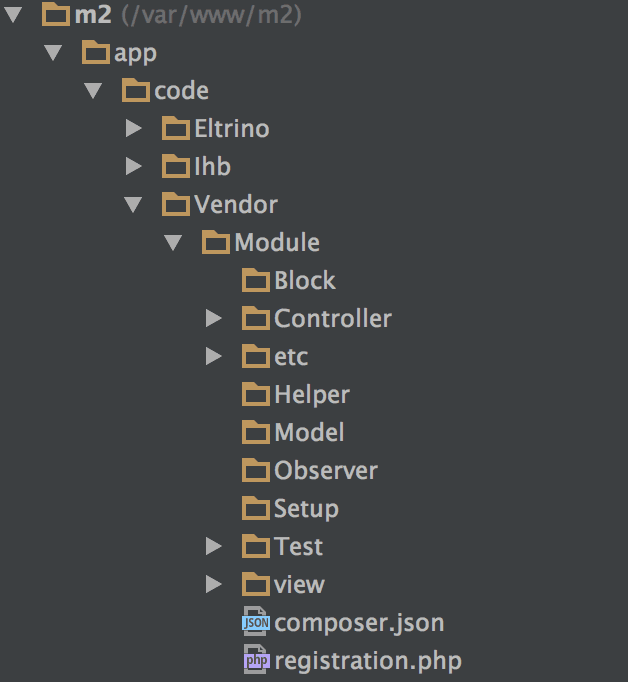Collapse the app folder arrow
This screenshot has width=628, height=682.
[54, 53]
